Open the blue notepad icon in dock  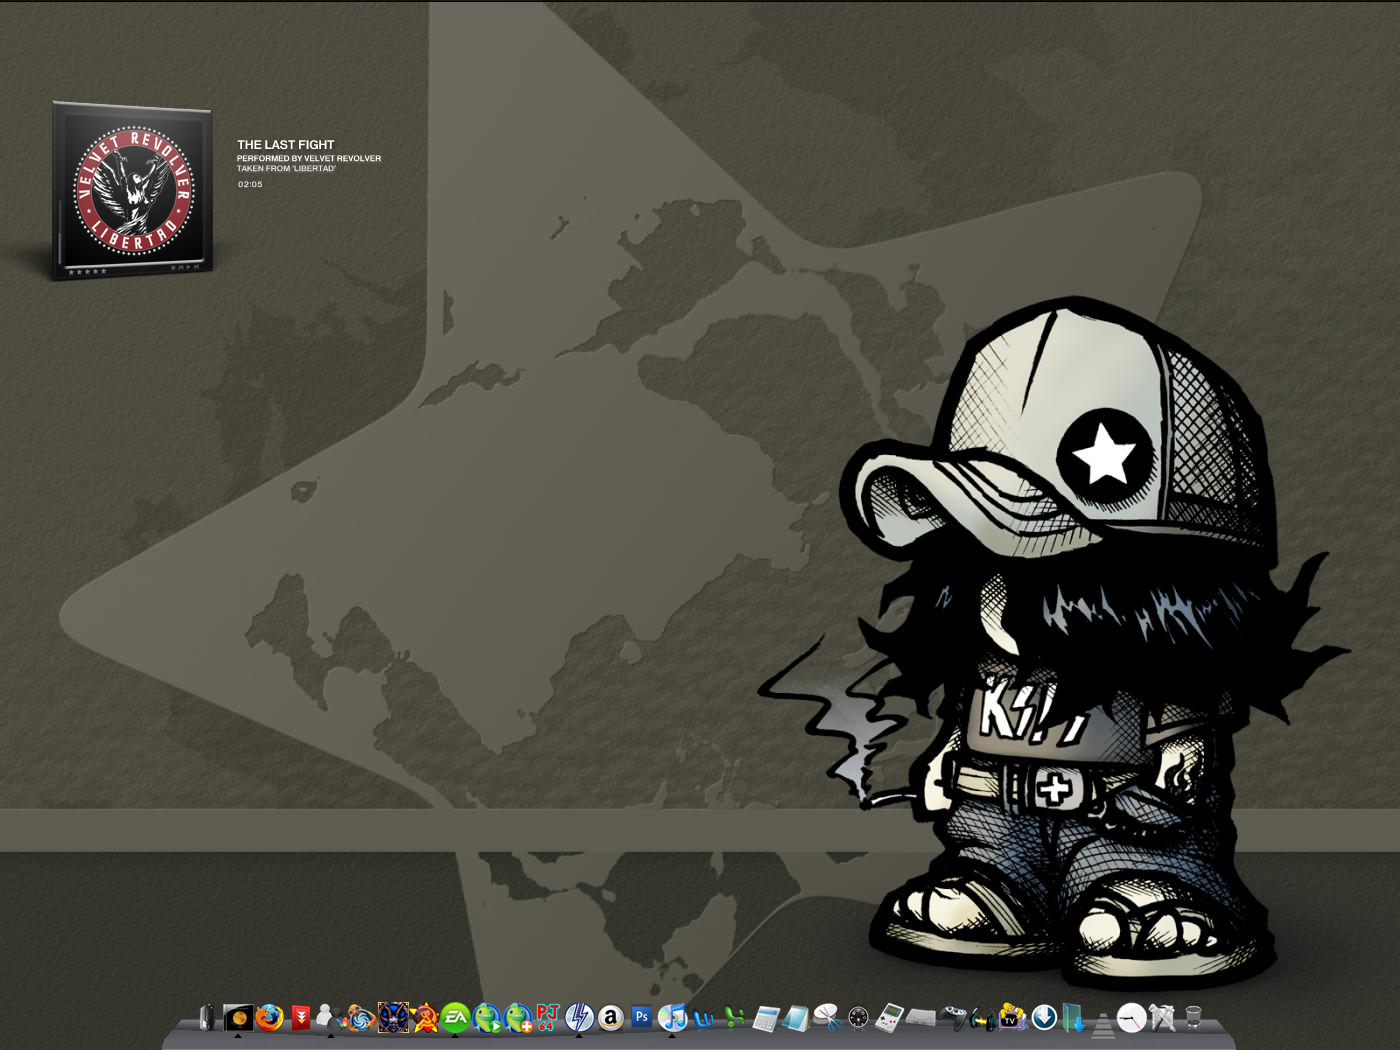click(x=797, y=1019)
